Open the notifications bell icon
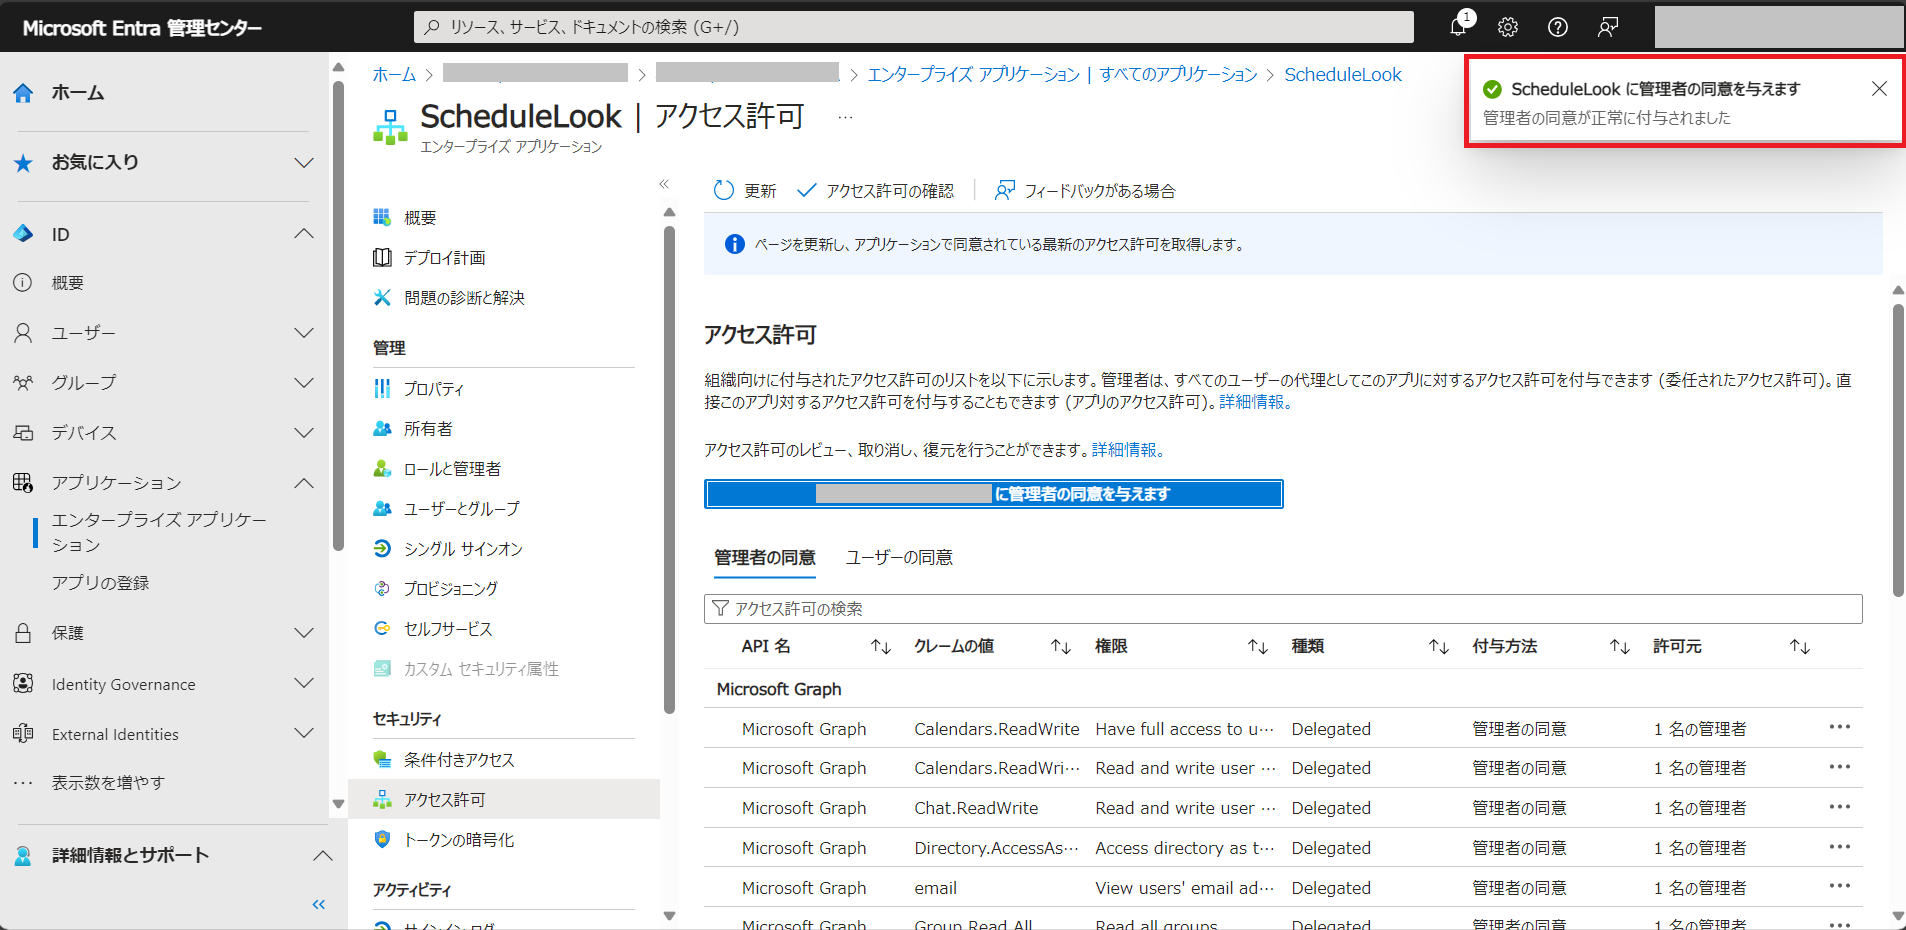Image resolution: width=1906 pixels, height=930 pixels. click(x=1459, y=27)
